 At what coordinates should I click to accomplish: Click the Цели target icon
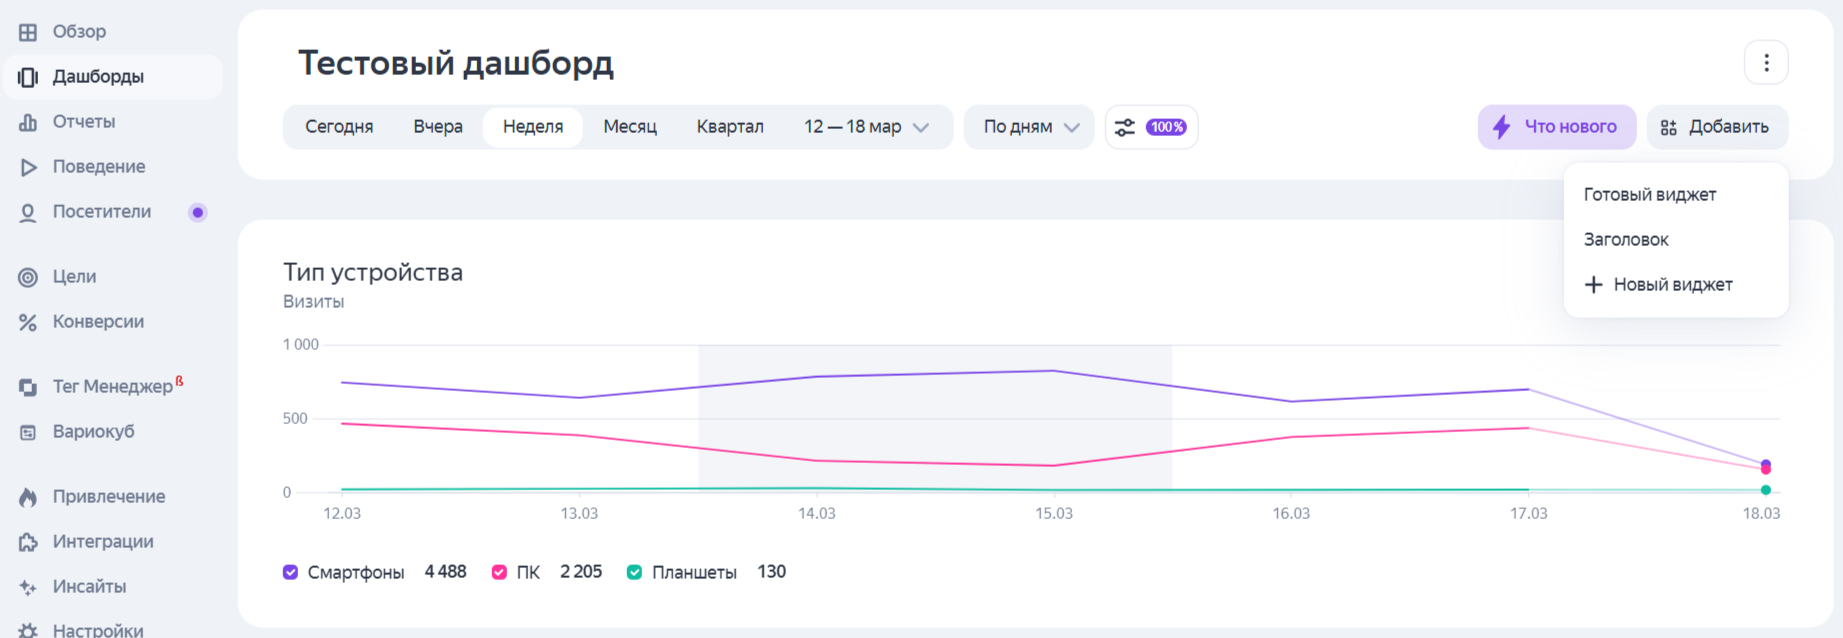coord(28,277)
